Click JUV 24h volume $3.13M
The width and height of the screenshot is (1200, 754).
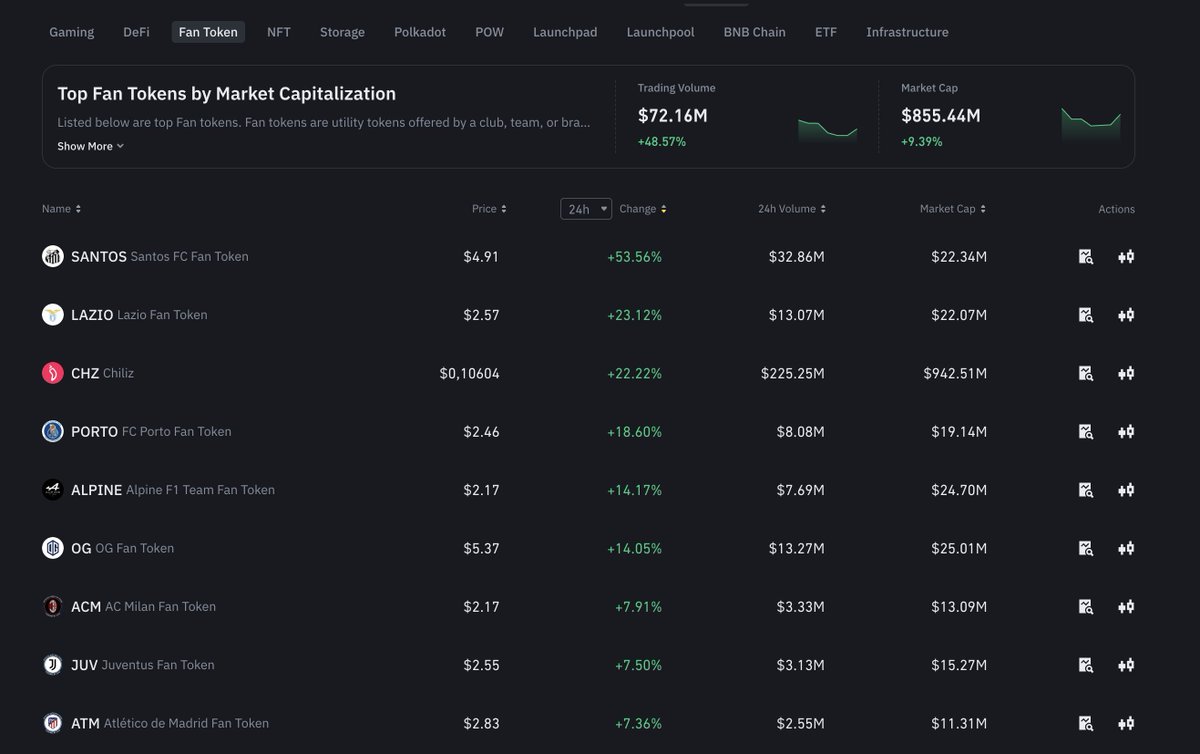pyautogui.click(x=800, y=665)
